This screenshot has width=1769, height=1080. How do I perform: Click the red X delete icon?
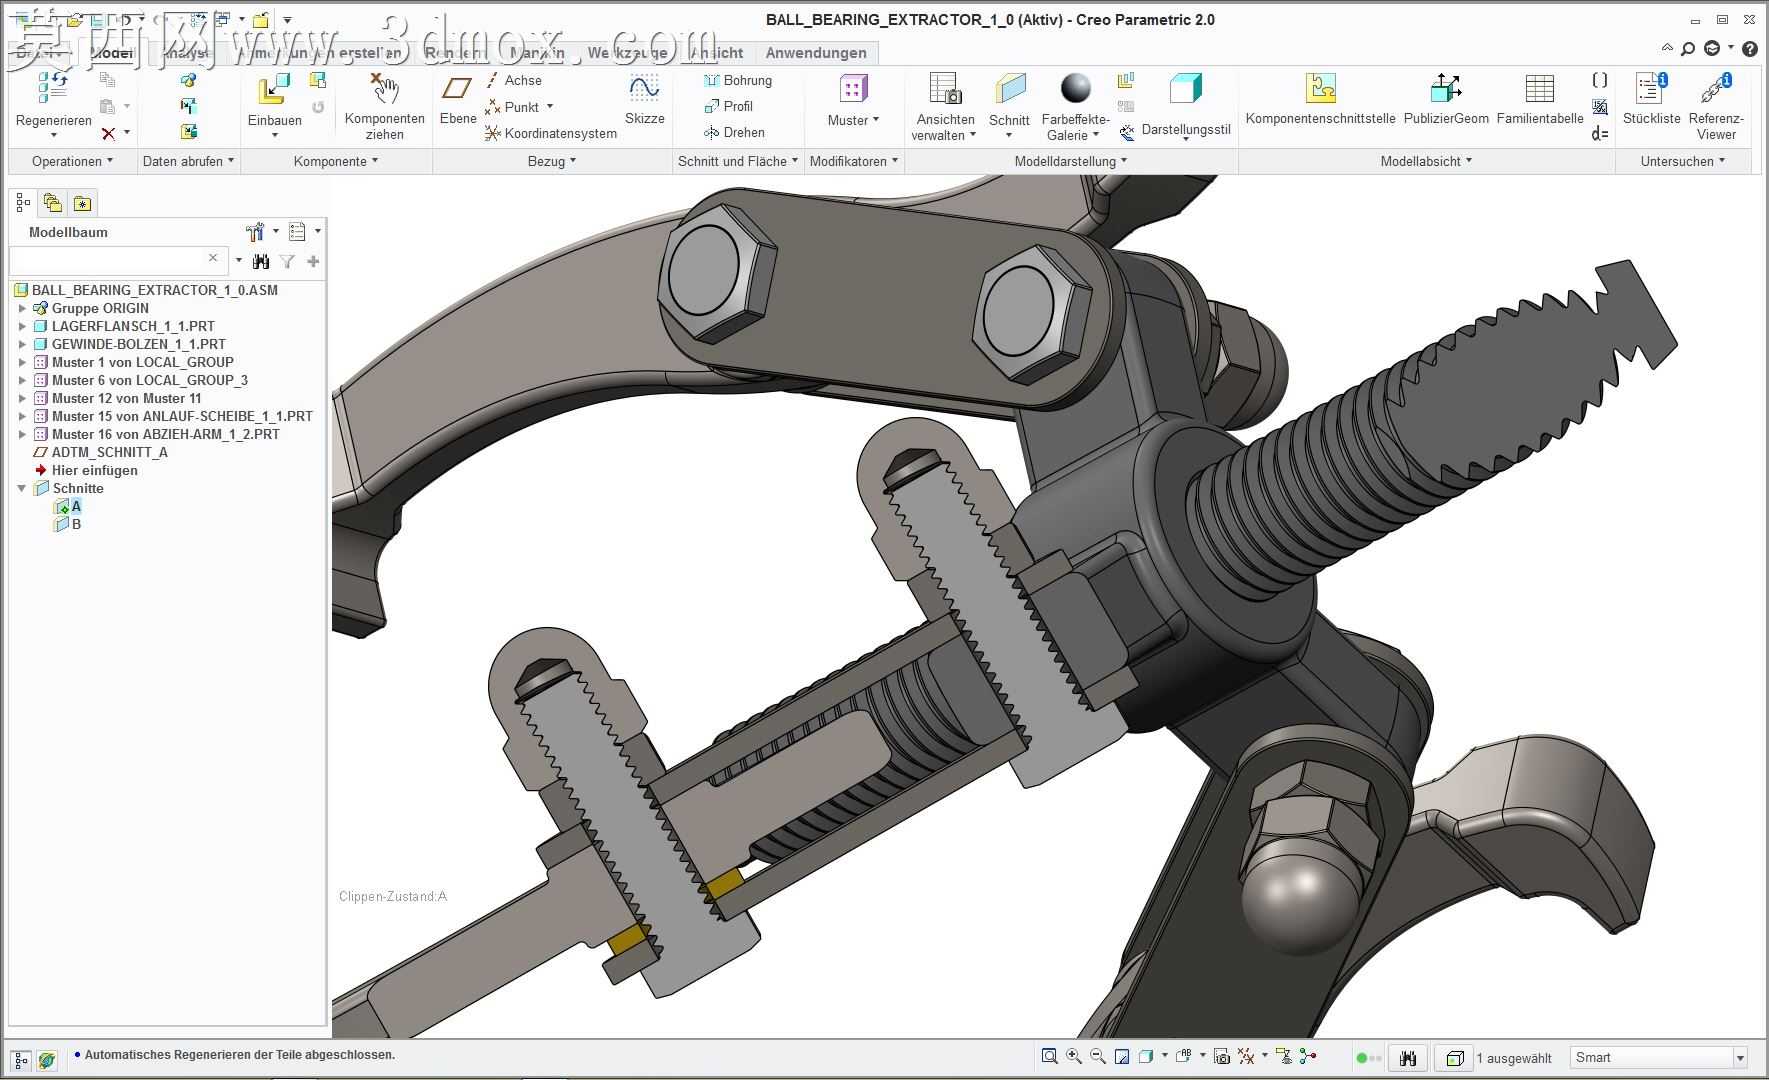click(x=108, y=133)
